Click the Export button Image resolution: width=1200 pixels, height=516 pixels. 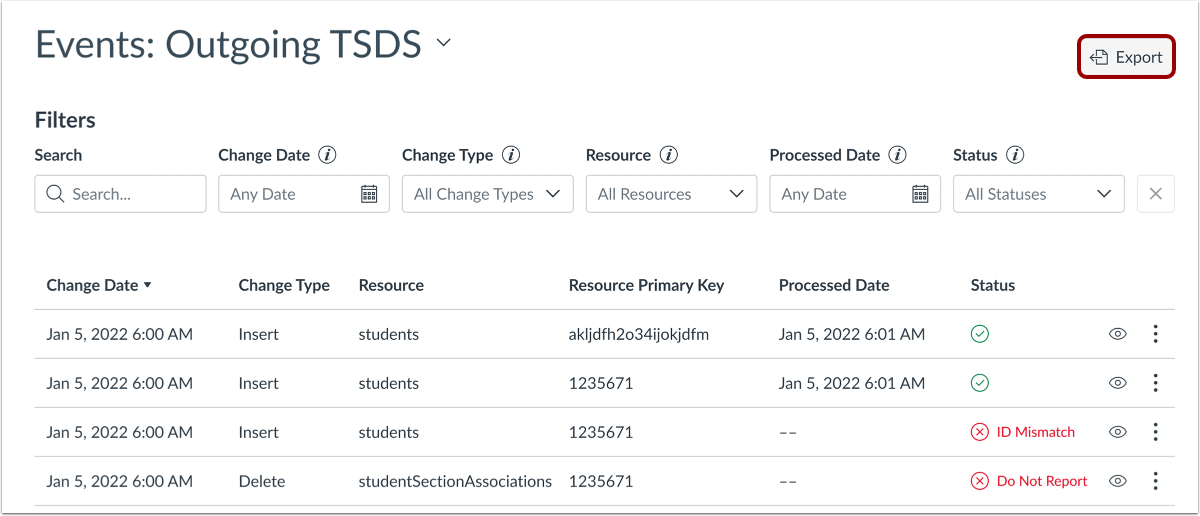[x=1126, y=57]
